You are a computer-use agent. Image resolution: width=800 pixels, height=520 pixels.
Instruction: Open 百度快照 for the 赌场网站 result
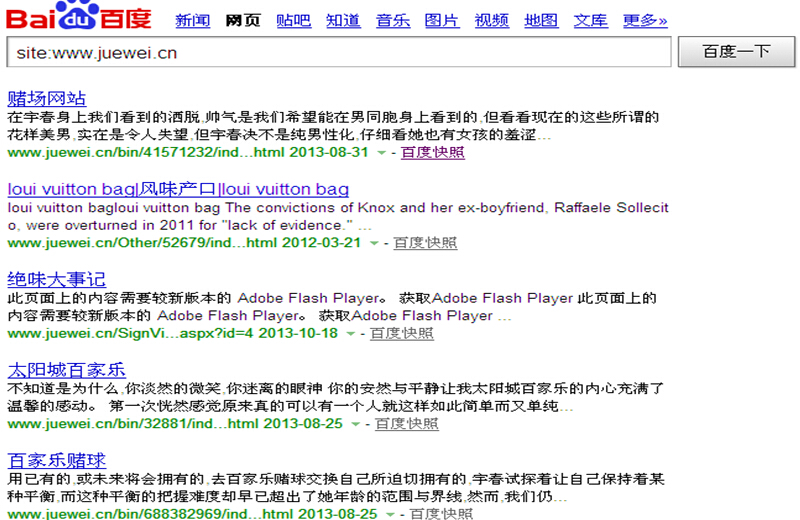coord(433,152)
